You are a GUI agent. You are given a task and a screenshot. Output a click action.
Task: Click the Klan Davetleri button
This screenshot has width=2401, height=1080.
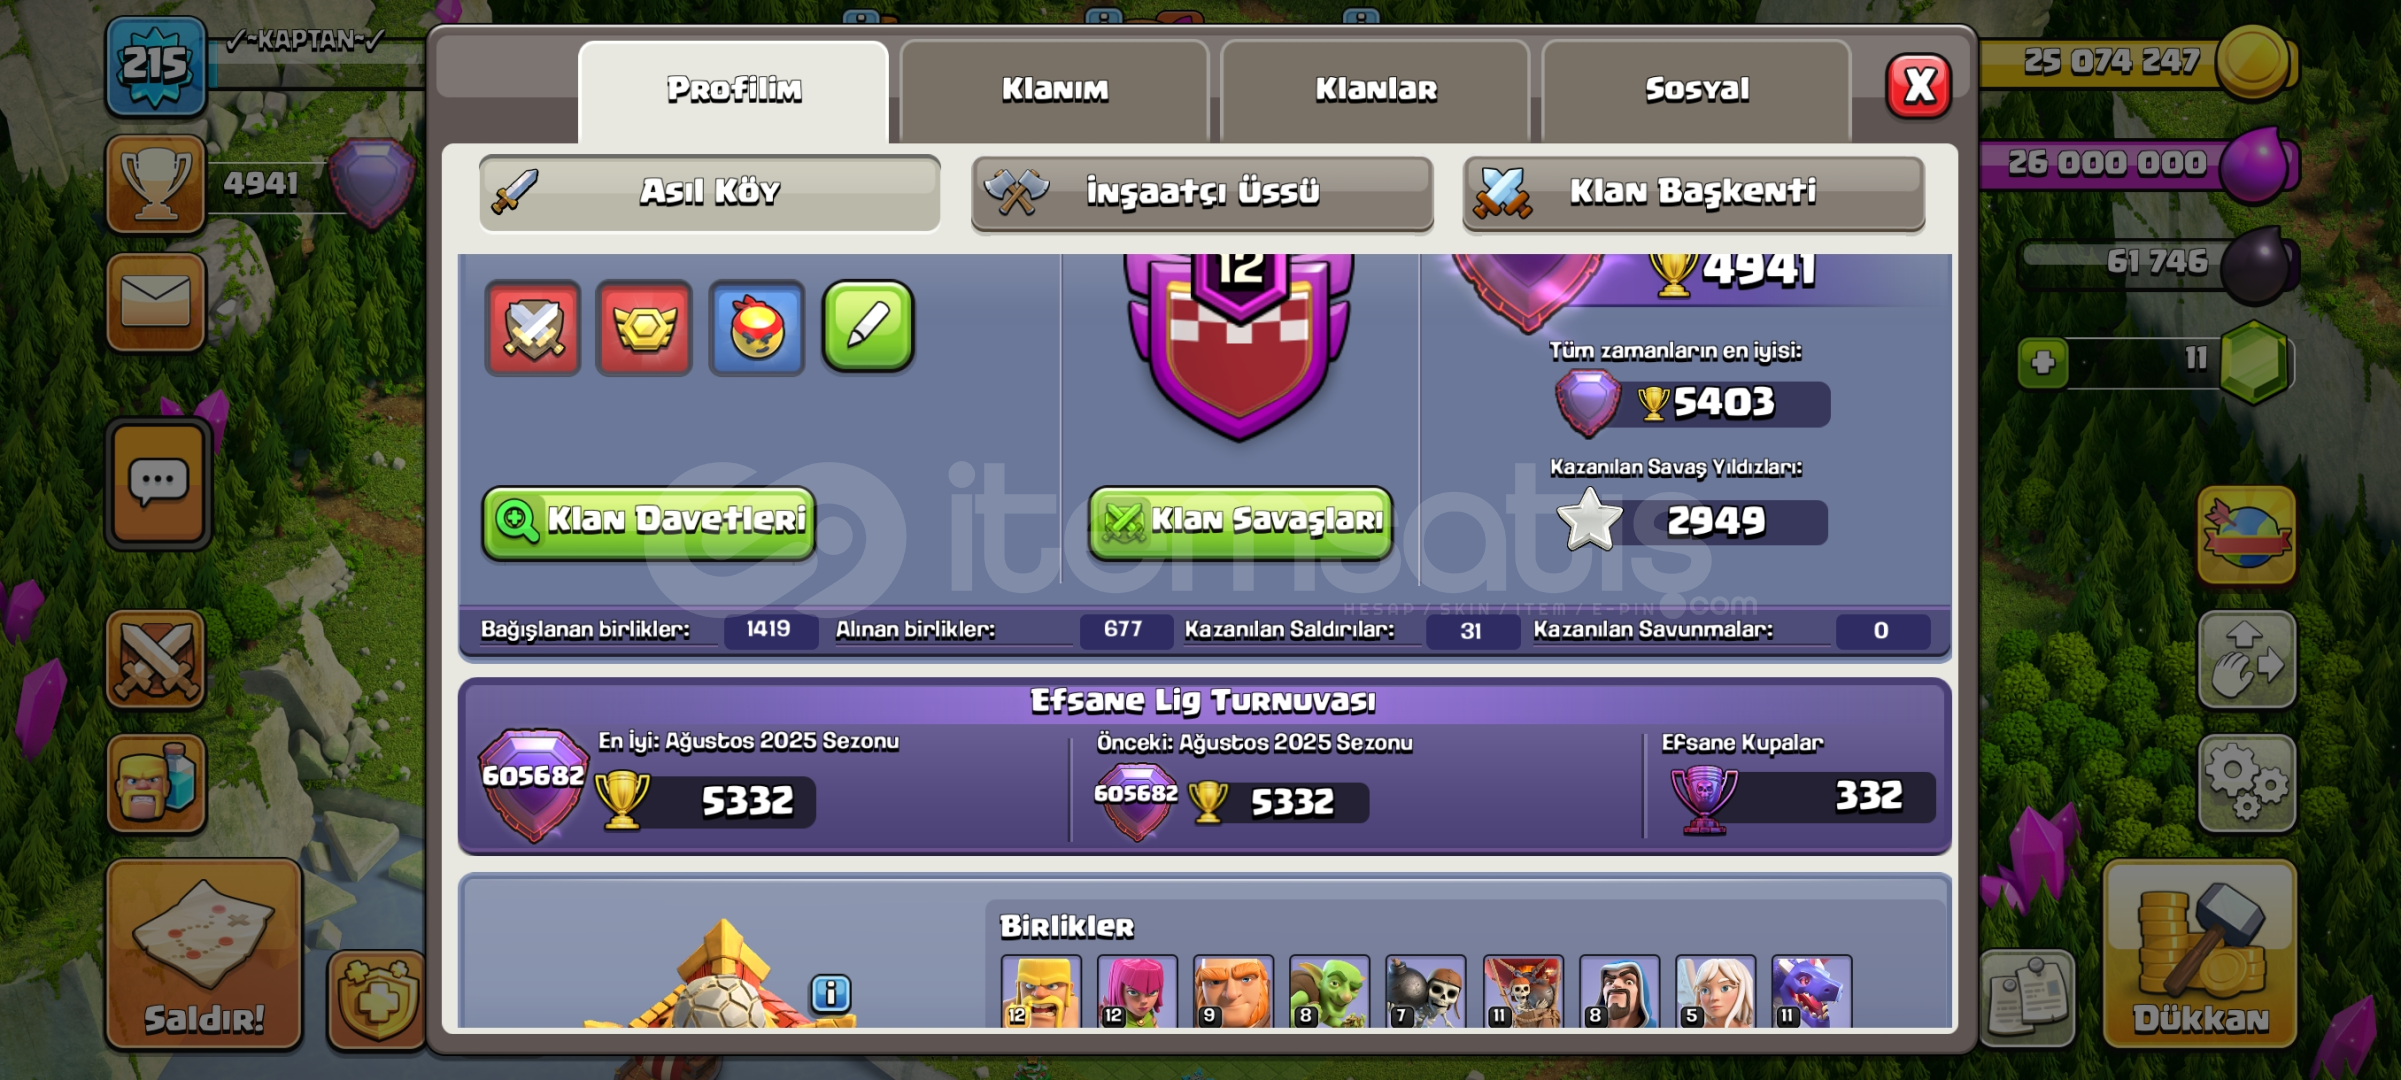click(649, 521)
